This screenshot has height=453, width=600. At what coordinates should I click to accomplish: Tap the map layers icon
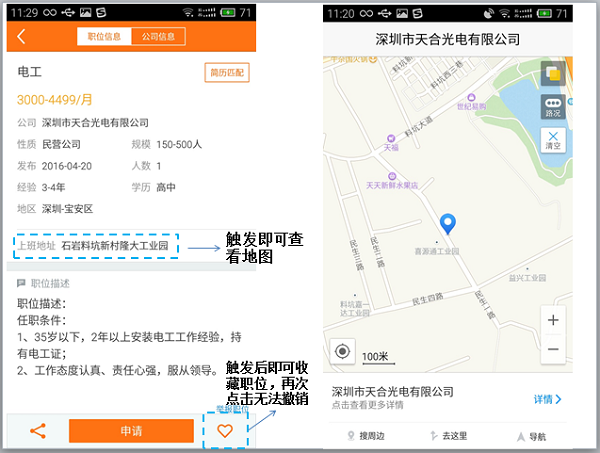point(553,73)
